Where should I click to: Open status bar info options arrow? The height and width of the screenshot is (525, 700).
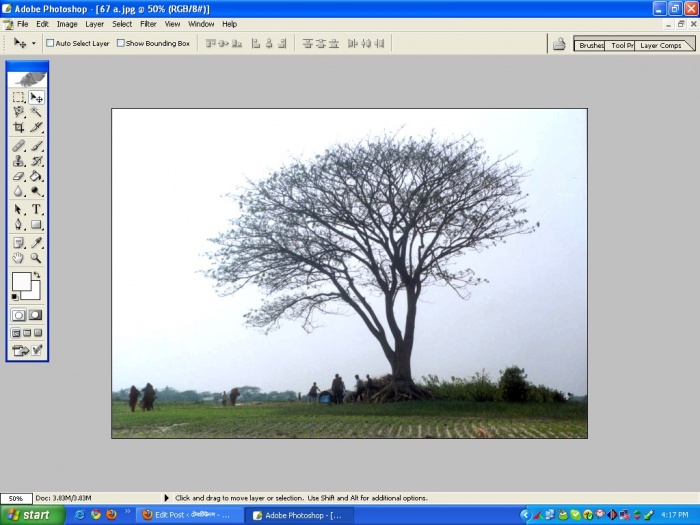(167, 498)
